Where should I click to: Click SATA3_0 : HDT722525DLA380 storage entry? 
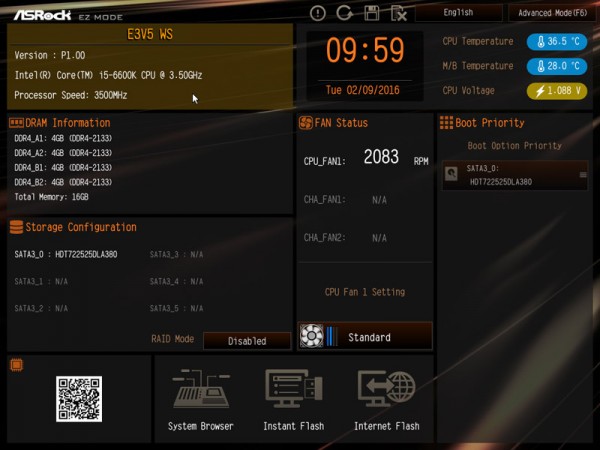pos(66,254)
